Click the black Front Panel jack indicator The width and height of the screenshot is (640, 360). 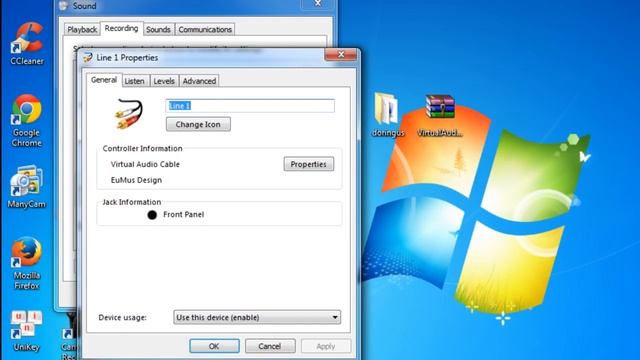152,215
